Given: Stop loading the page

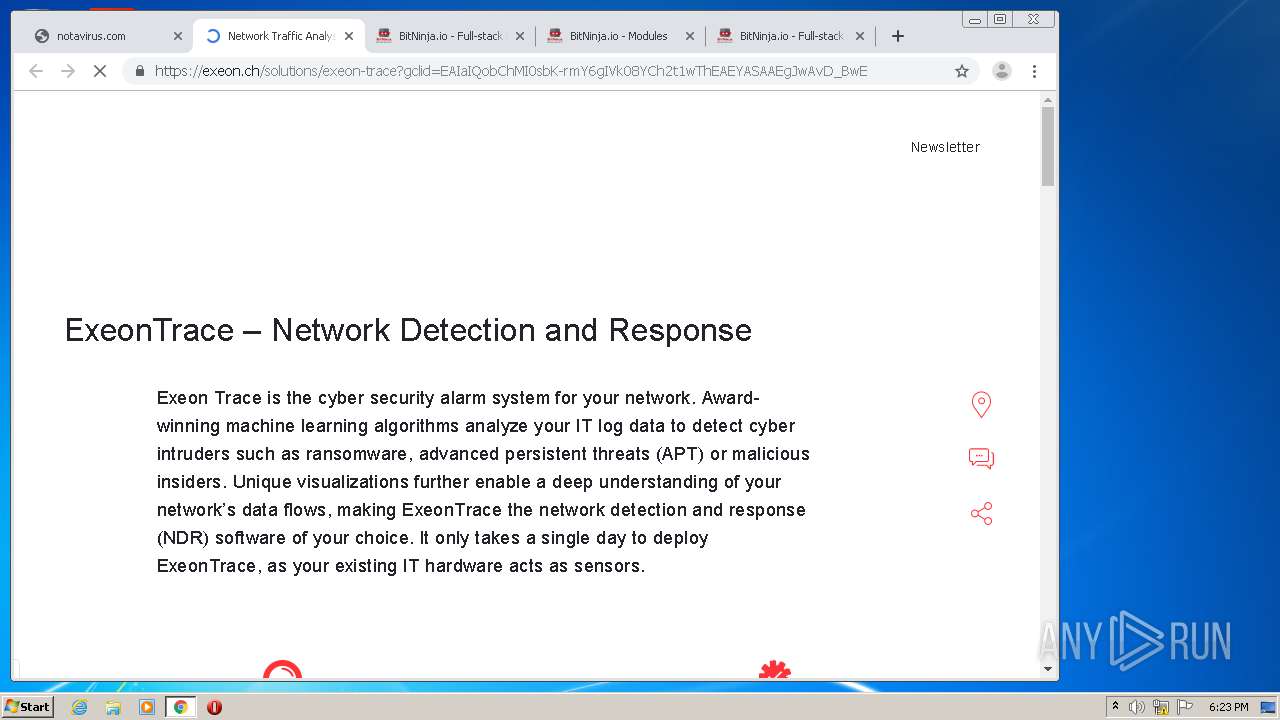Looking at the screenshot, I should pos(100,71).
